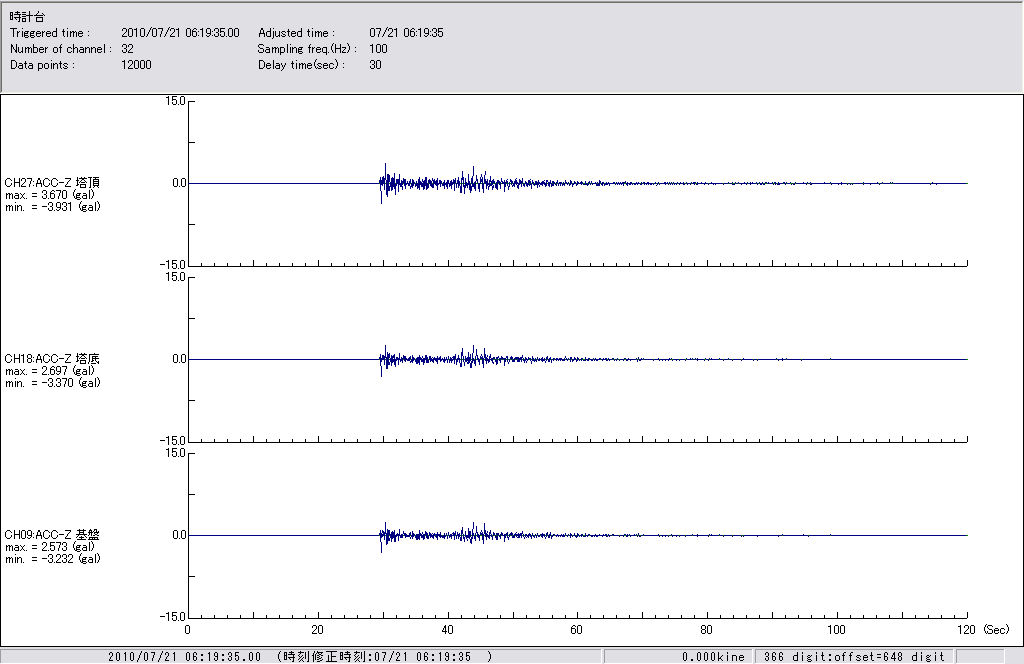This screenshot has width=1024, height=664.
Task: Select the CH09:ACC-Z 基盤 channel label
Action: tap(52, 535)
